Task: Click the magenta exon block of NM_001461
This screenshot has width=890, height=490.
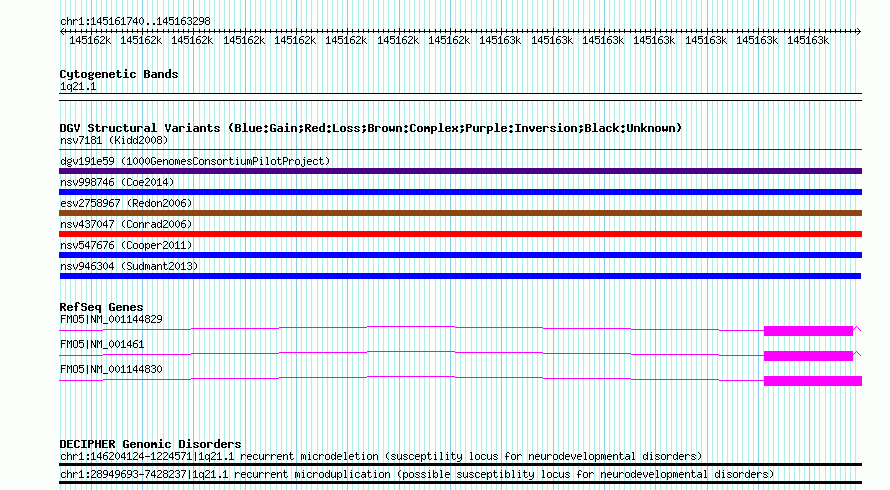Action: pyautogui.click(x=808, y=356)
